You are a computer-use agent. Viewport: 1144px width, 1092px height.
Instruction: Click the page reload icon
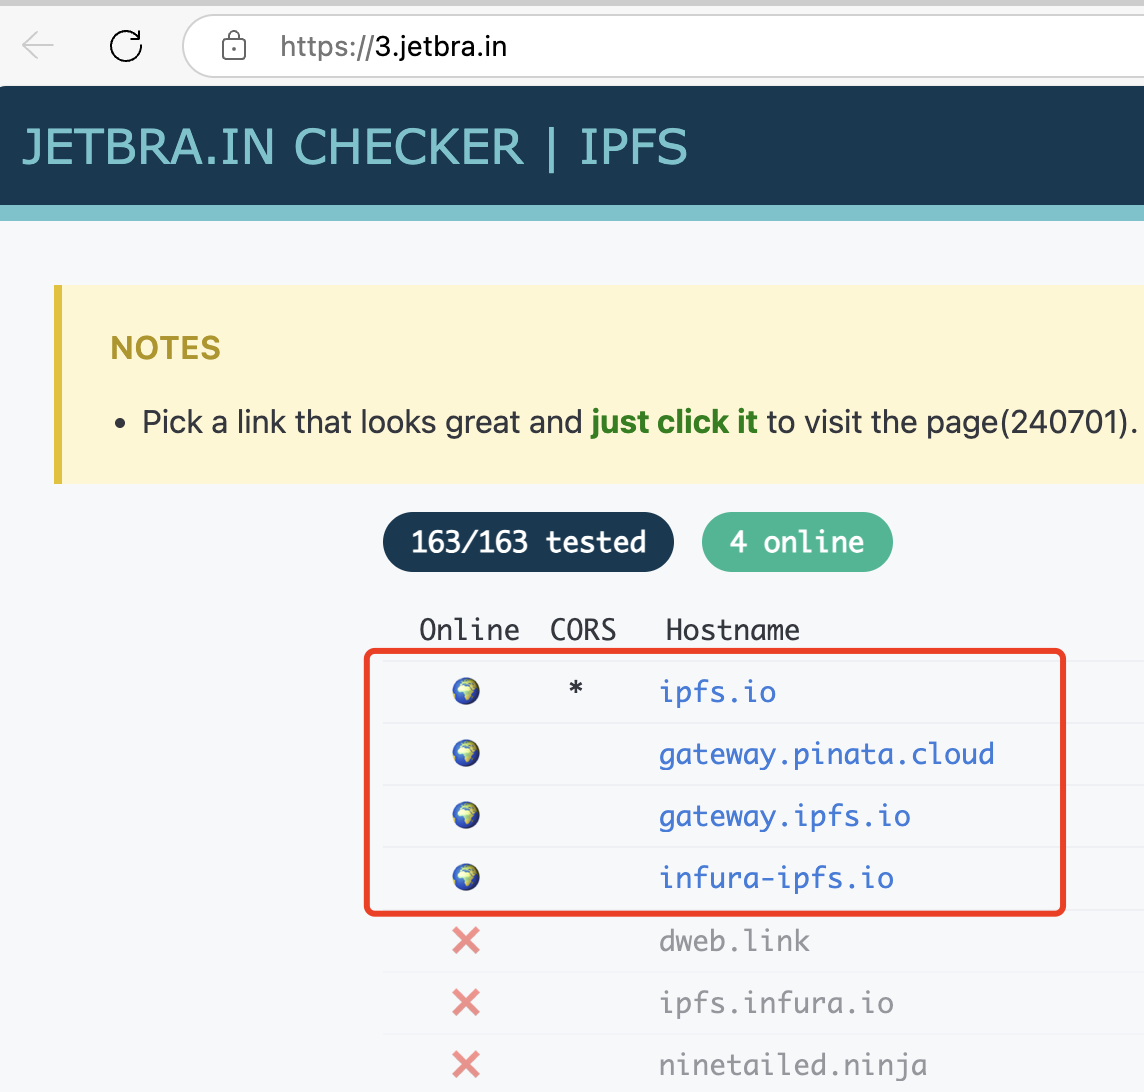125,45
